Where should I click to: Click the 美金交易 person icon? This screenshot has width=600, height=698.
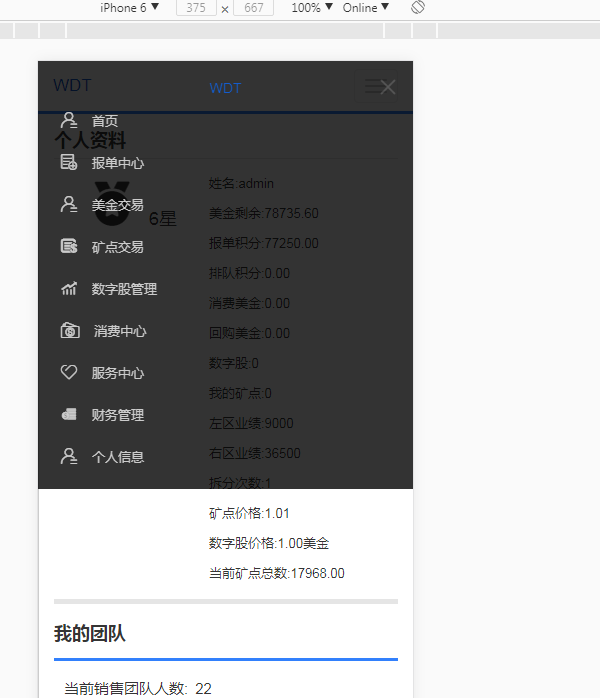(x=69, y=204)
